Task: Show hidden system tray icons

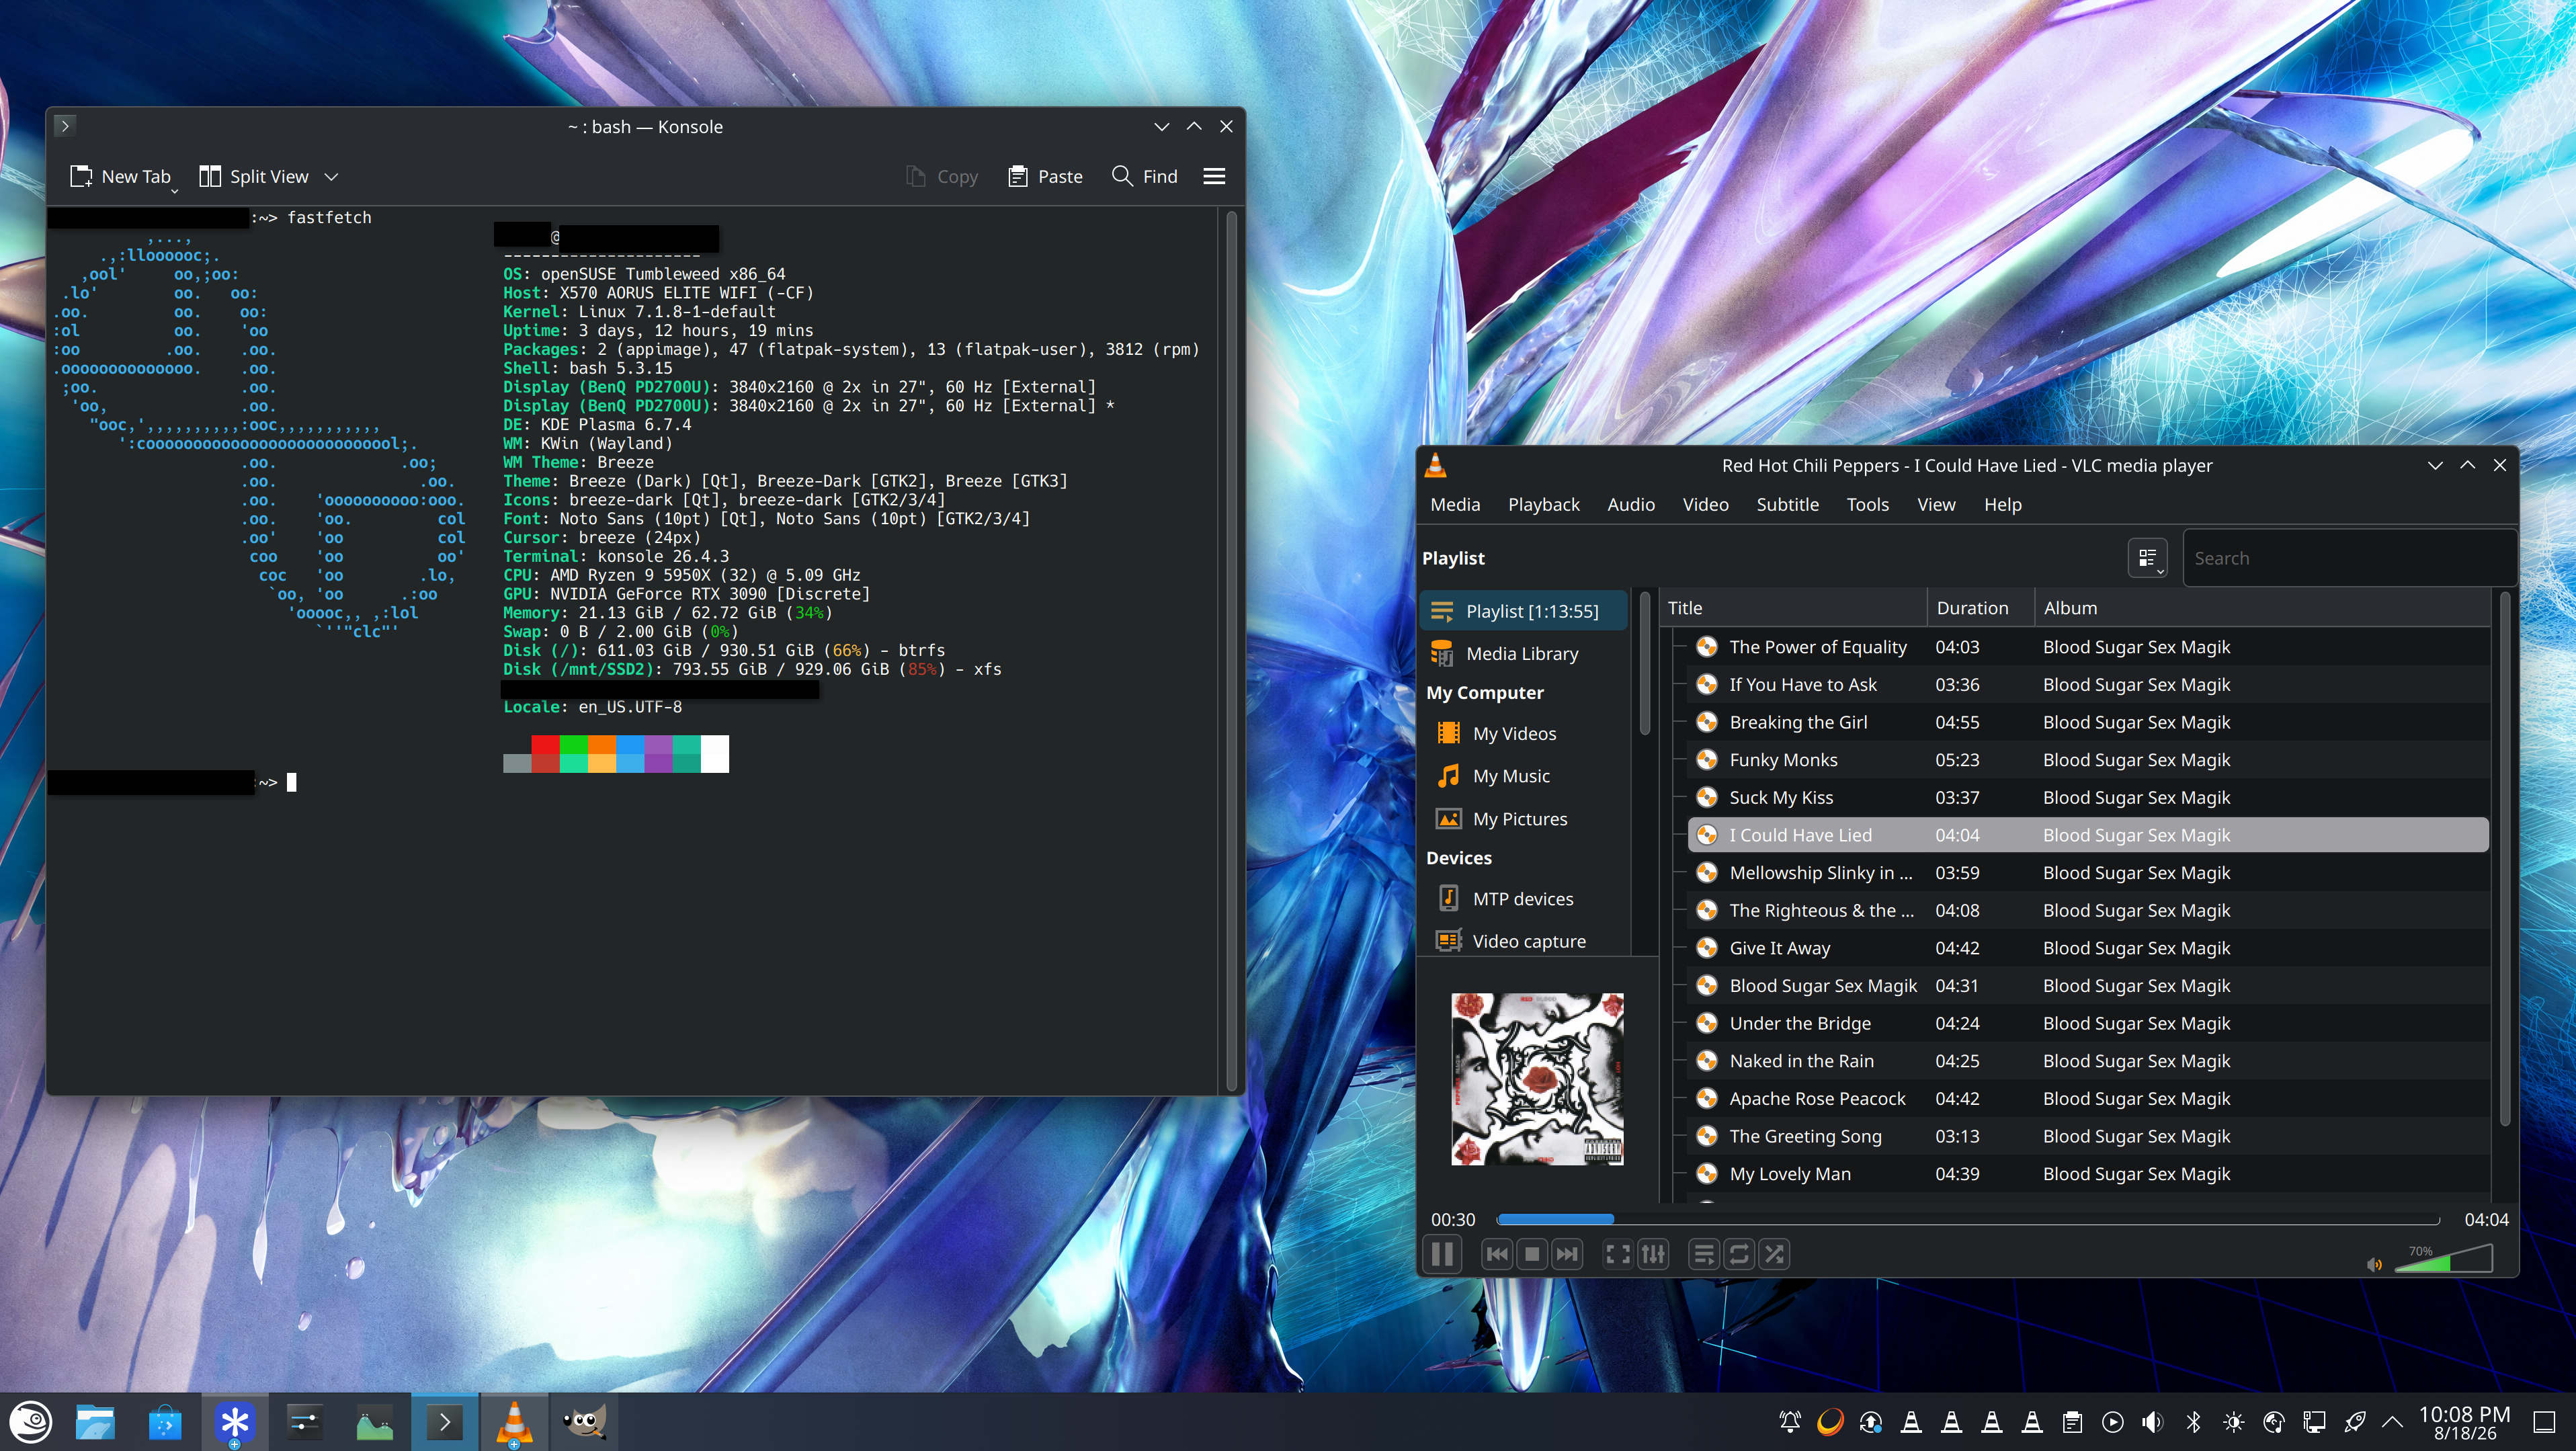Action: tap(2393, 1422)
